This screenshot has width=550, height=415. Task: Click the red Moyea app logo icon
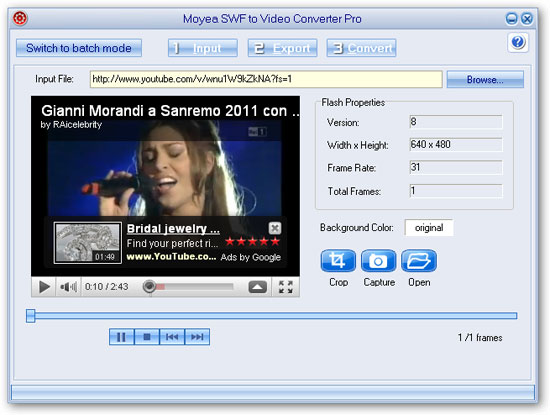coord(20,18)
